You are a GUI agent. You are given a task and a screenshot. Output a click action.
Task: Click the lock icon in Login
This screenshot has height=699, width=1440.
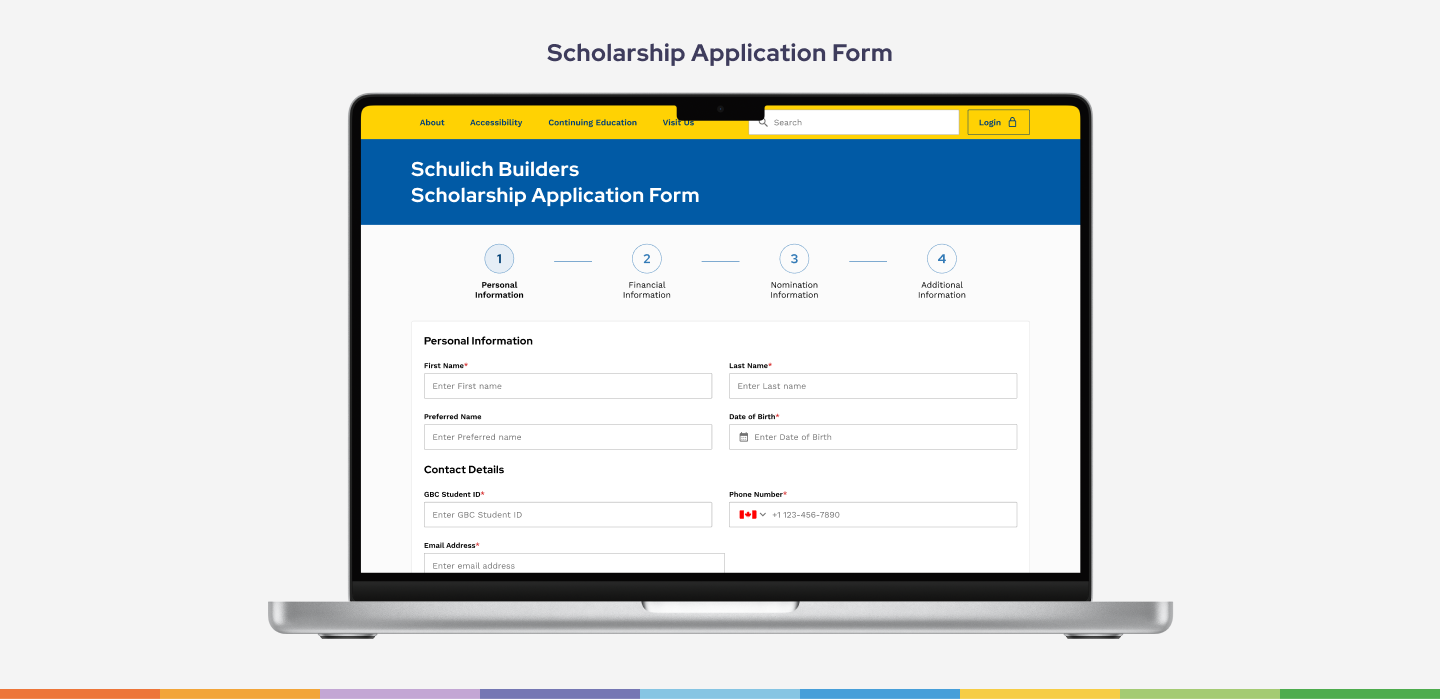1012,122
